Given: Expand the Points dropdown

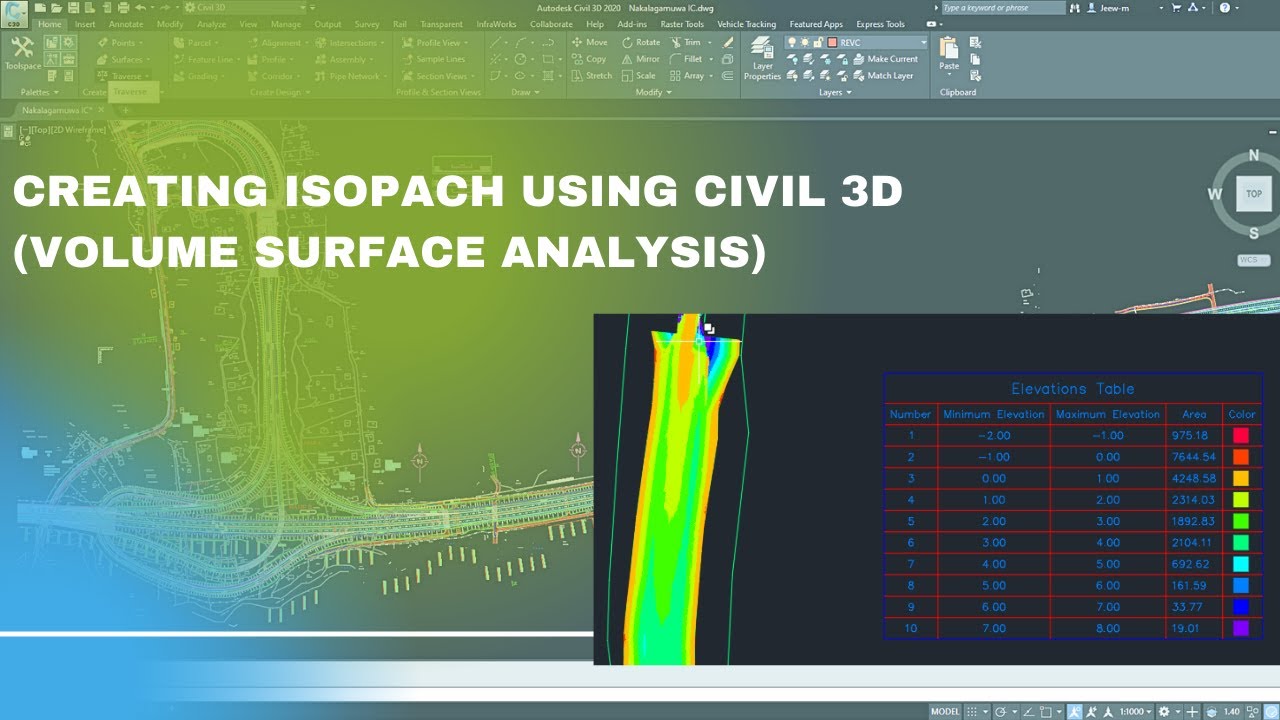Looking at the screenshot, I should [141, 43].
